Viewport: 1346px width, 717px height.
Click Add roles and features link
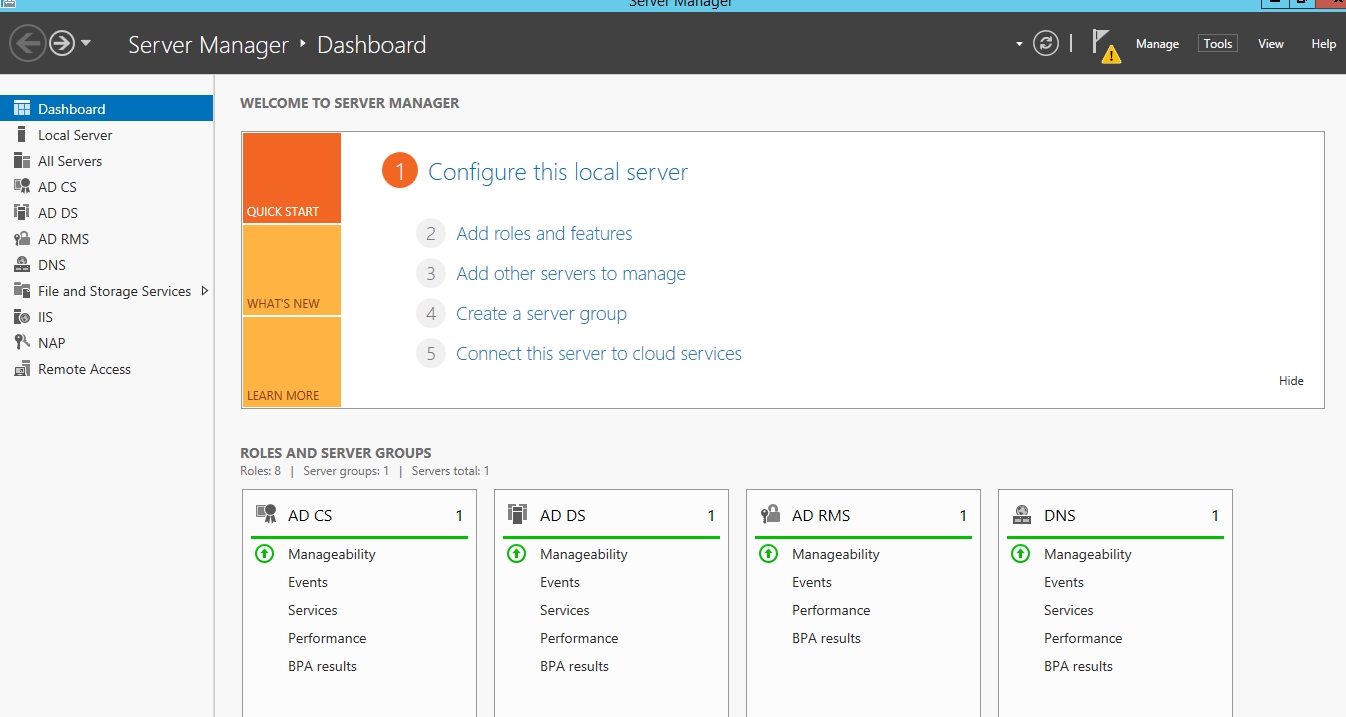[544, 233]
